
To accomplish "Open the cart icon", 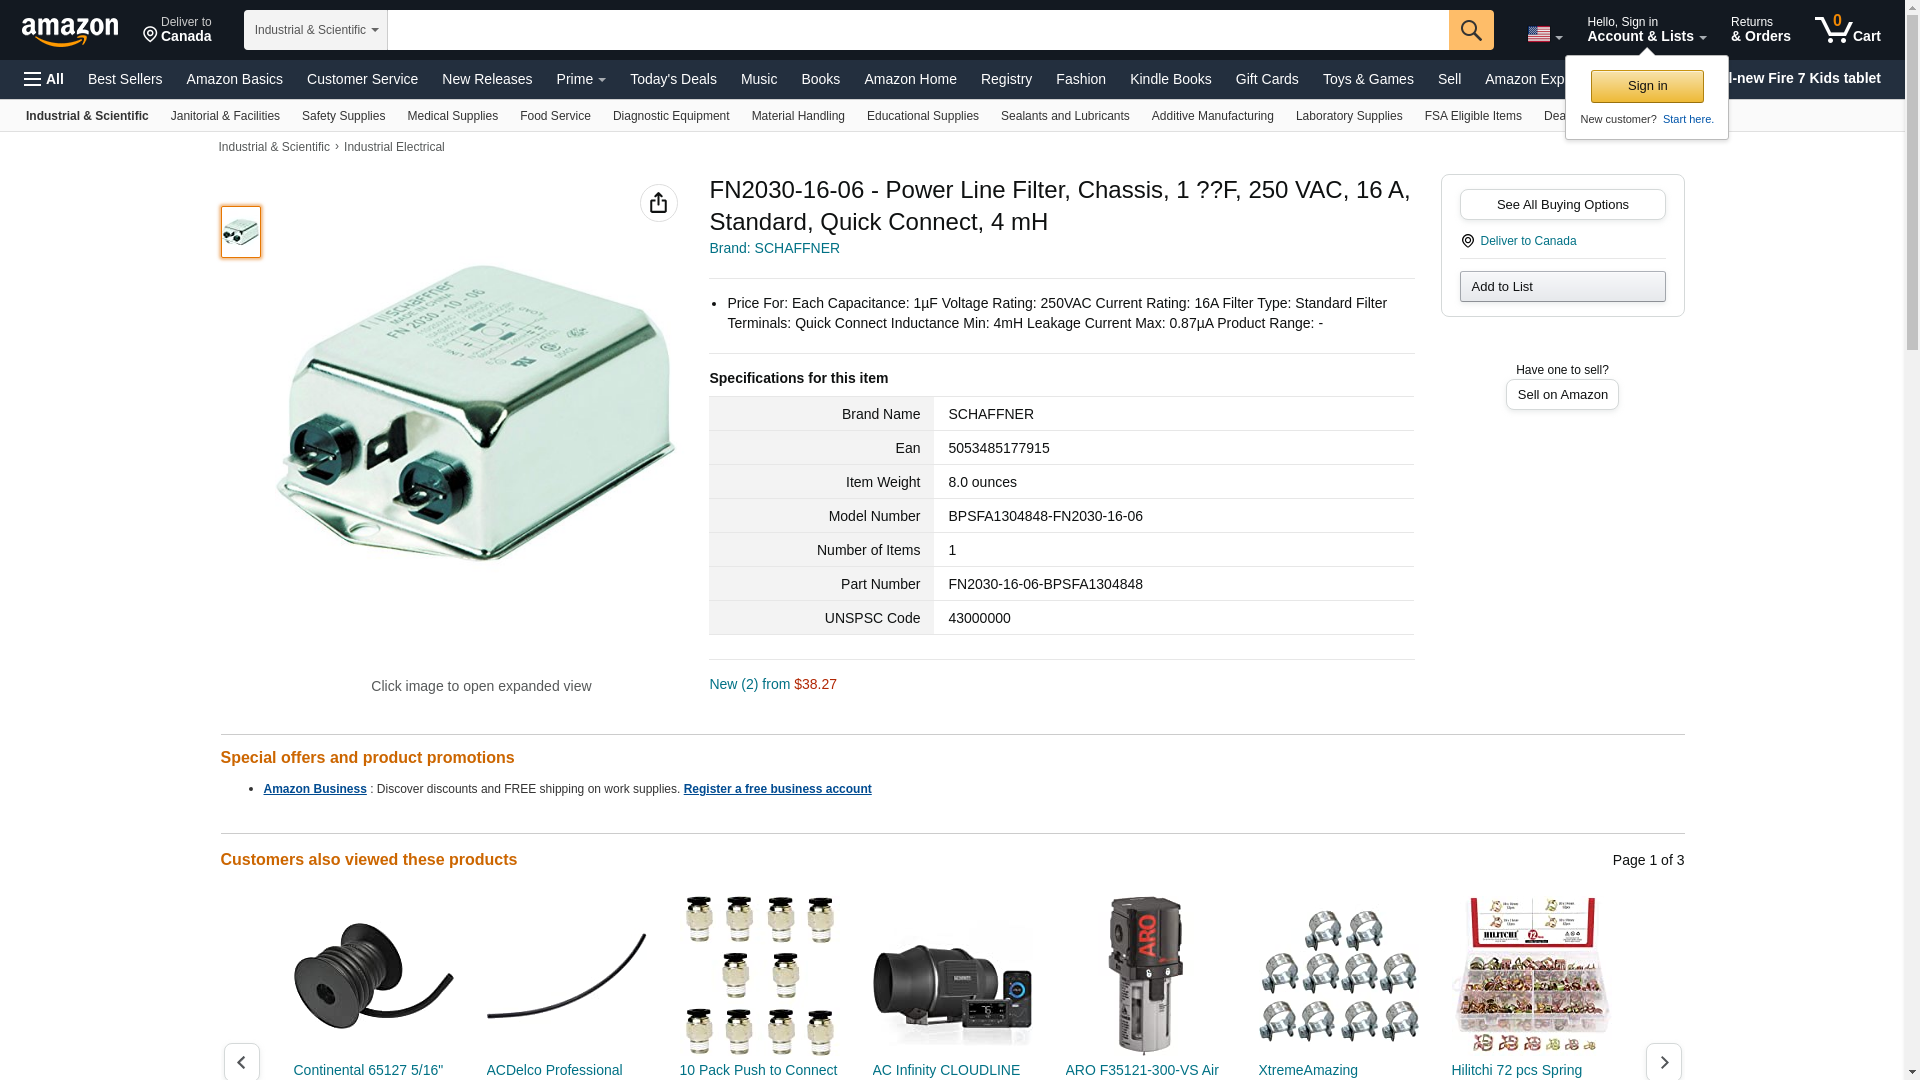I will click(x=1848, y=29).
